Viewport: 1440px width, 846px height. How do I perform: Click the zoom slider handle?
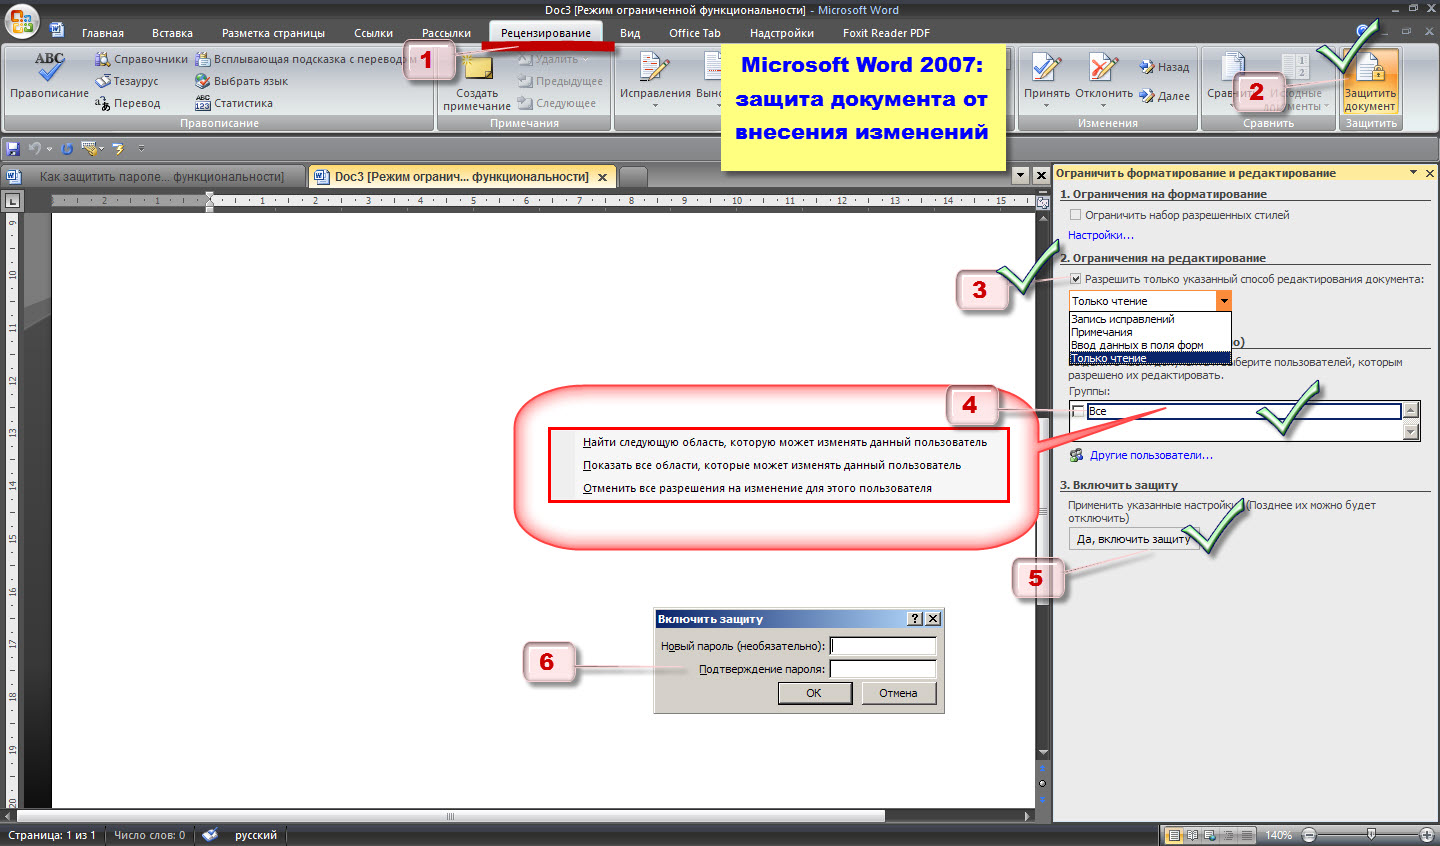tap(1371, 834)
